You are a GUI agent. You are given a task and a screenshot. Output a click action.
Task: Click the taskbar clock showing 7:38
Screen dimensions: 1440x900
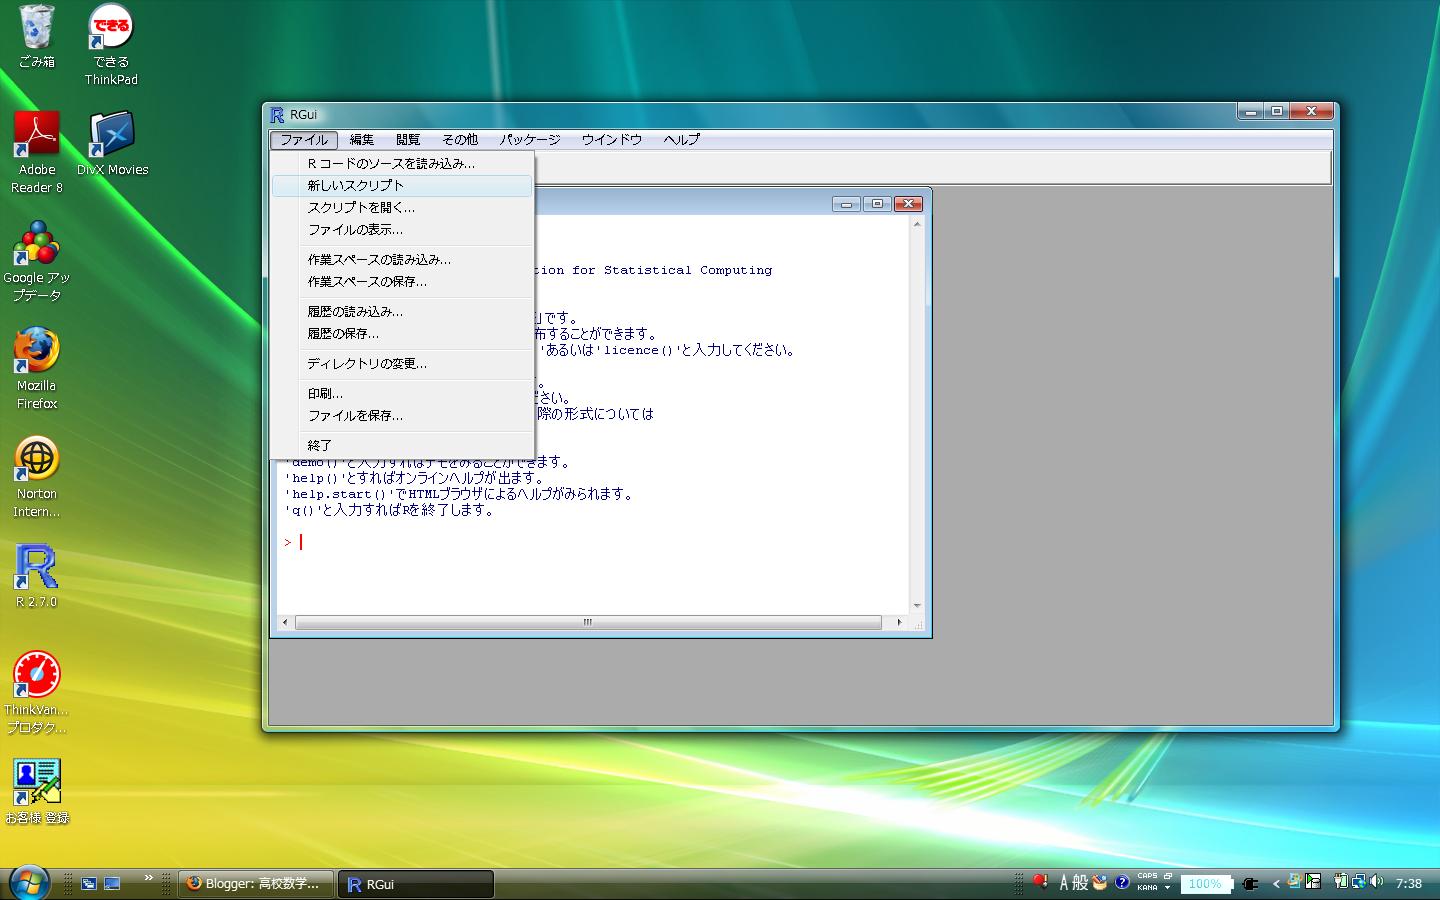[x=1408, y=884]
